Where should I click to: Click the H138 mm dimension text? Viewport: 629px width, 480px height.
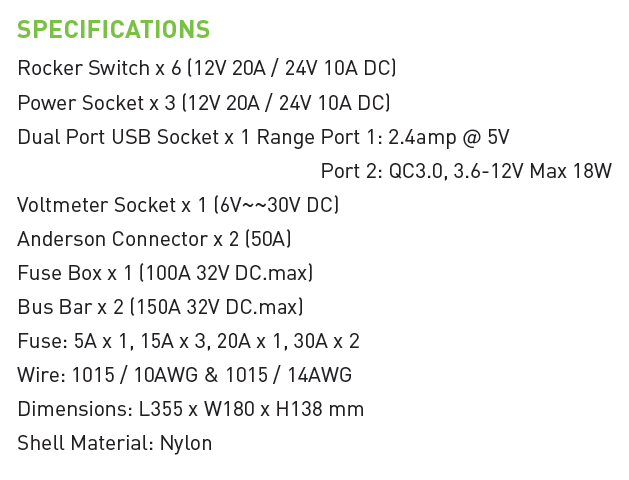(320, 409)
